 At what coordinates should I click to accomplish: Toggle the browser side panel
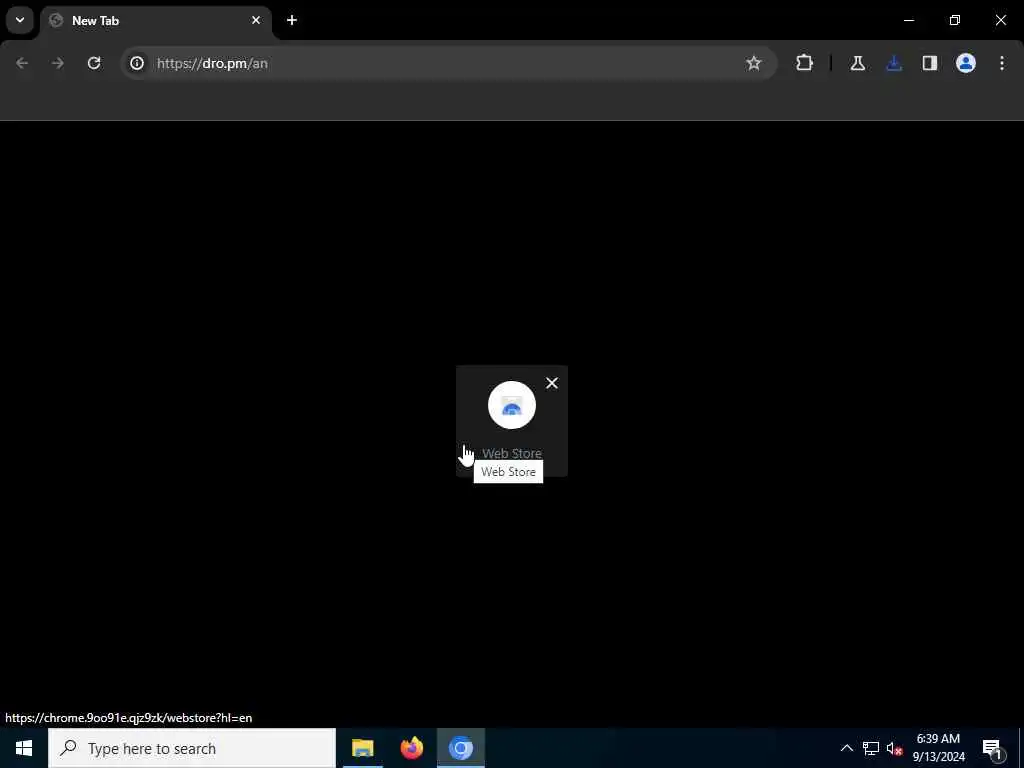[930, 63]
